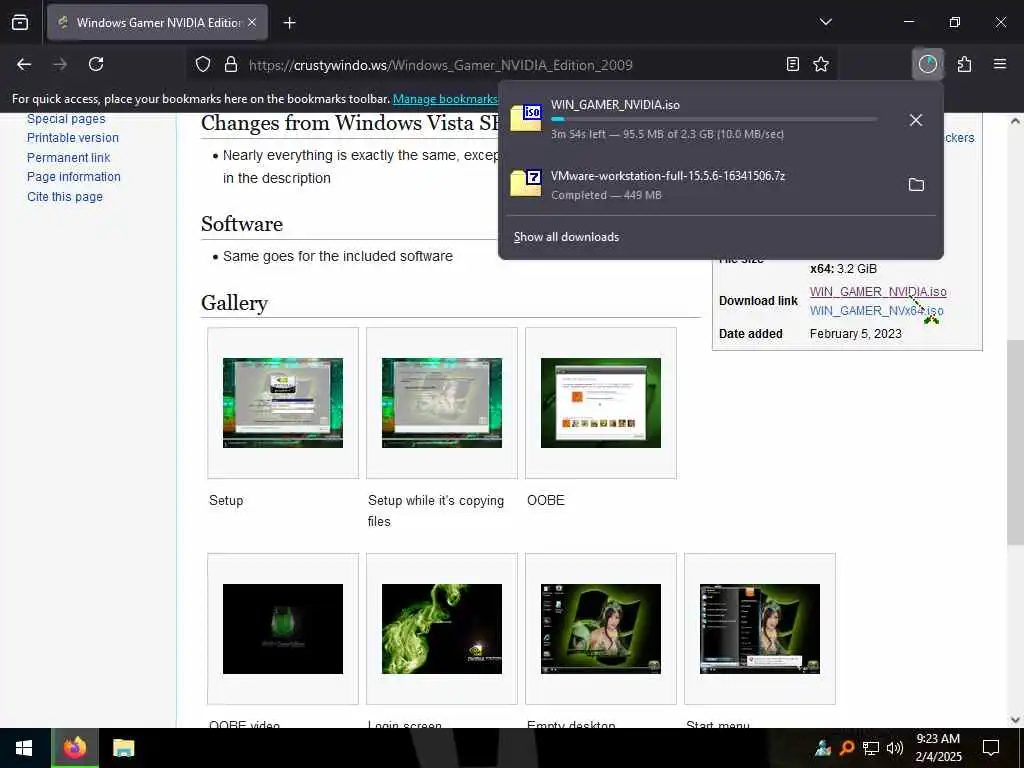Open Printable version link
Image resolution: width=1024 pixels, height=768 pixels.
[x=72, y=138]
